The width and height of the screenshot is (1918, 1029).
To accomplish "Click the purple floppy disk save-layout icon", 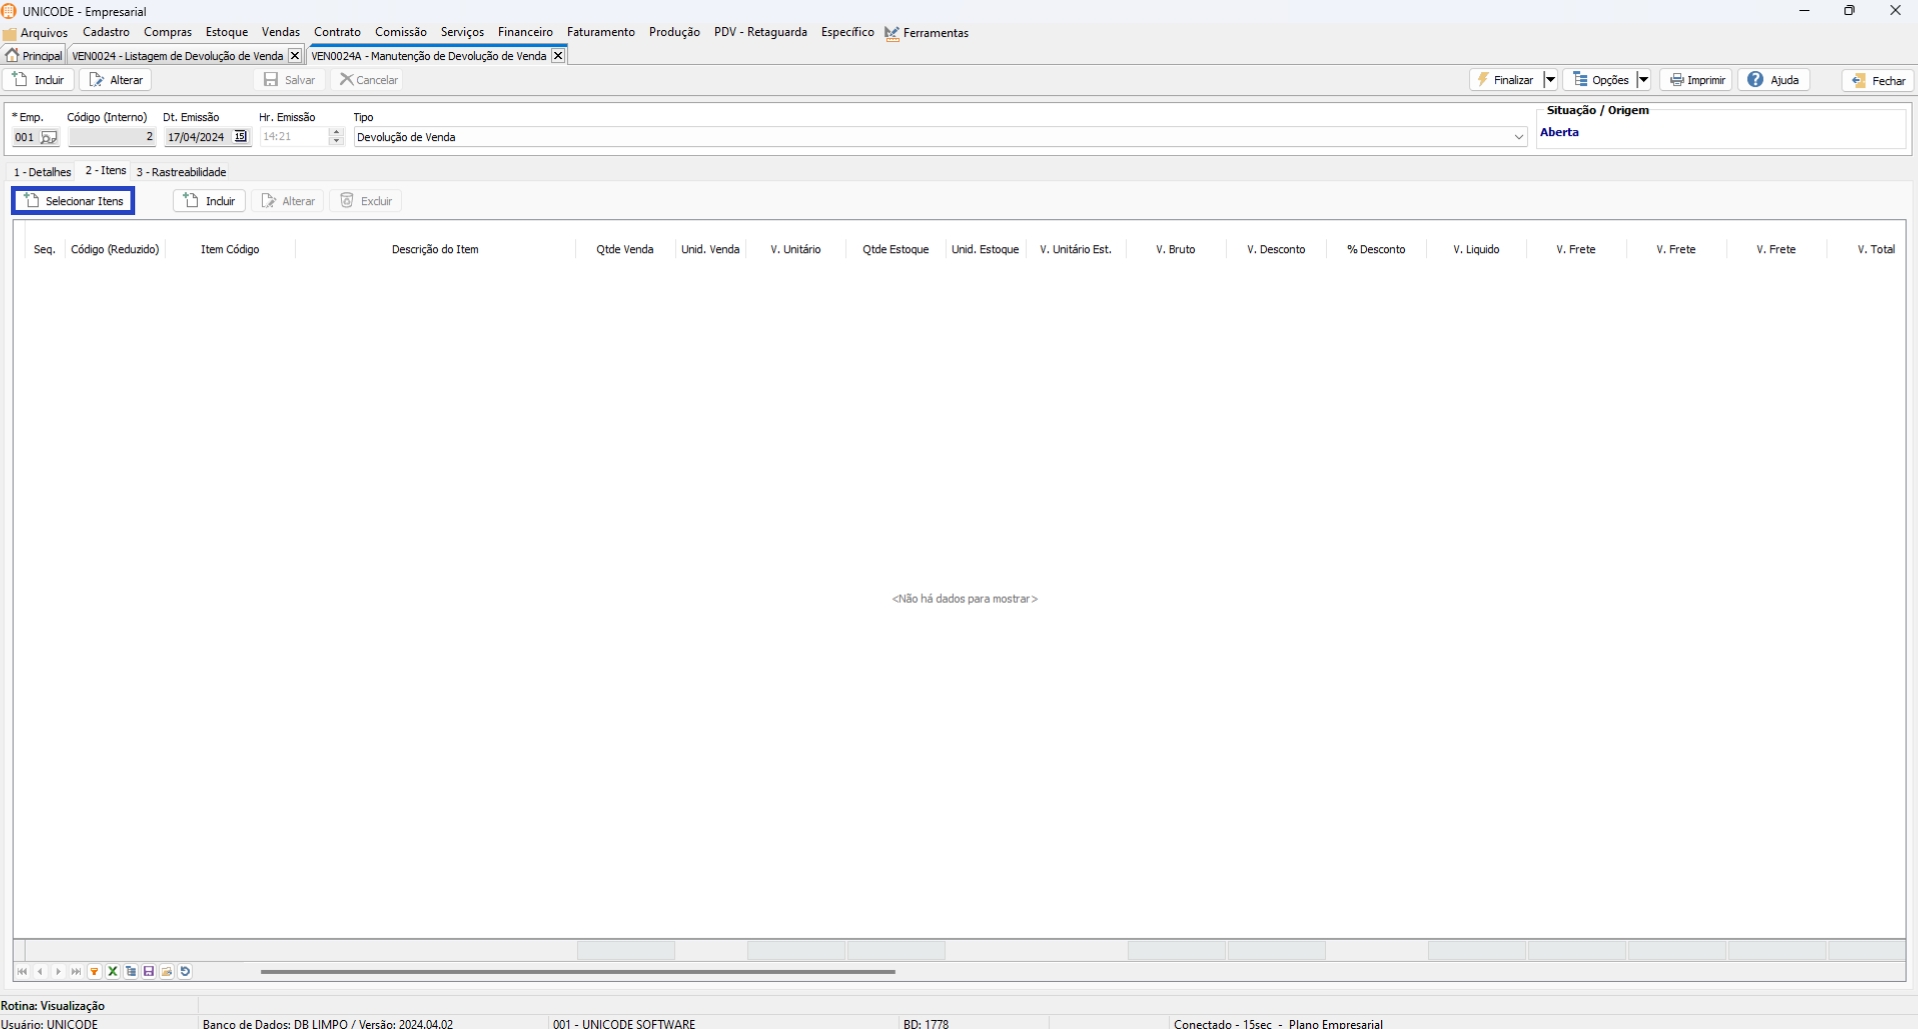I will [149, 972].
